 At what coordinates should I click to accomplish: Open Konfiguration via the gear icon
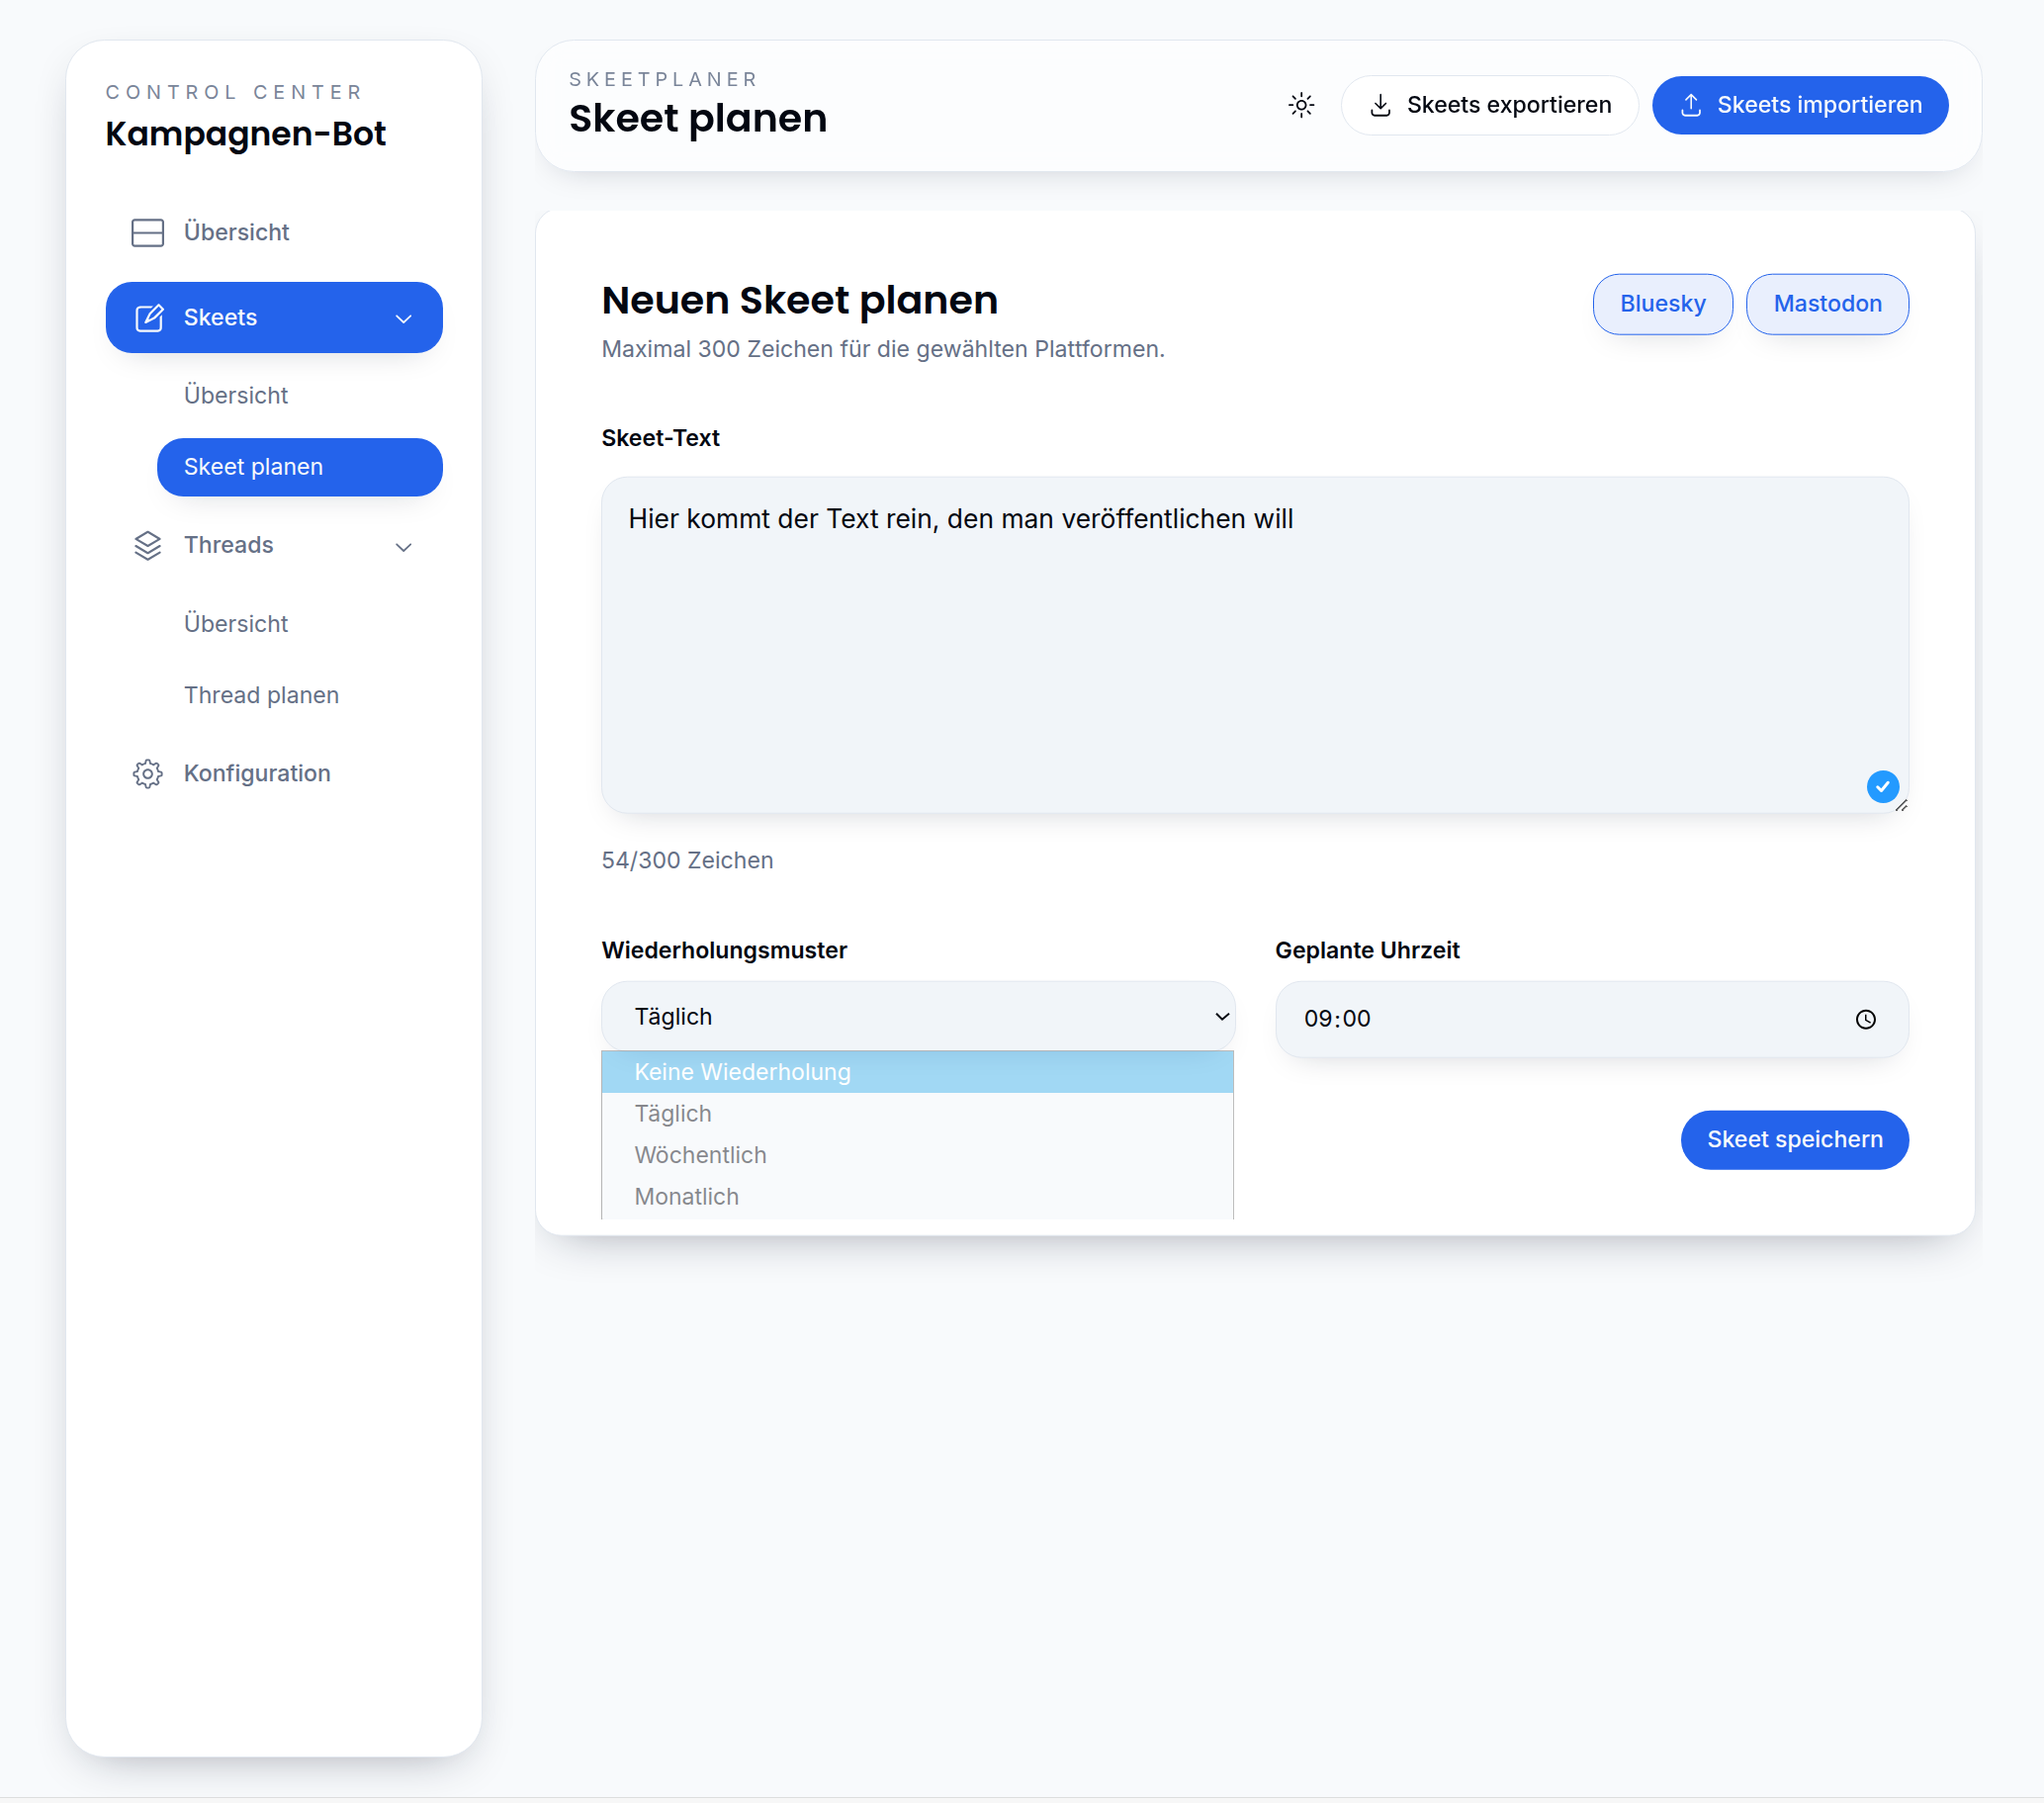pyautogui.click(x=148, y=774)
